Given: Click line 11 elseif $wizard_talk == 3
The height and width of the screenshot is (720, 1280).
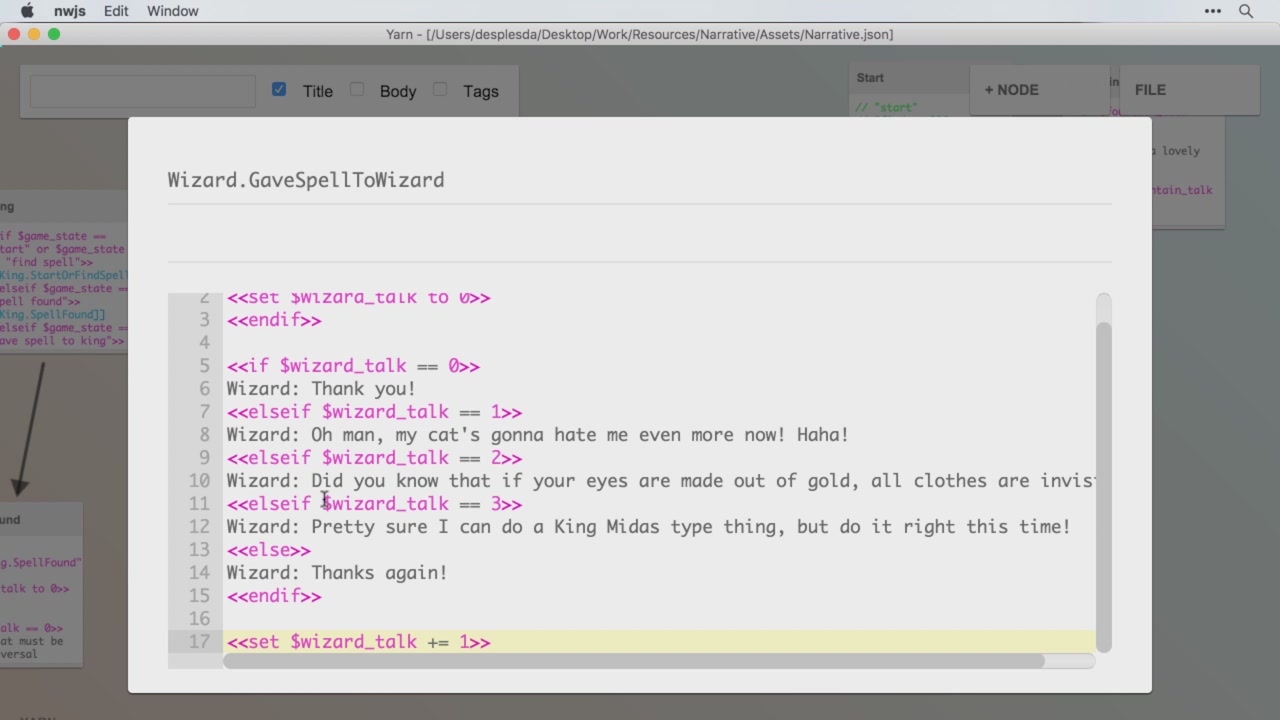Looking at the screenshot, I should tap(374, 504).
